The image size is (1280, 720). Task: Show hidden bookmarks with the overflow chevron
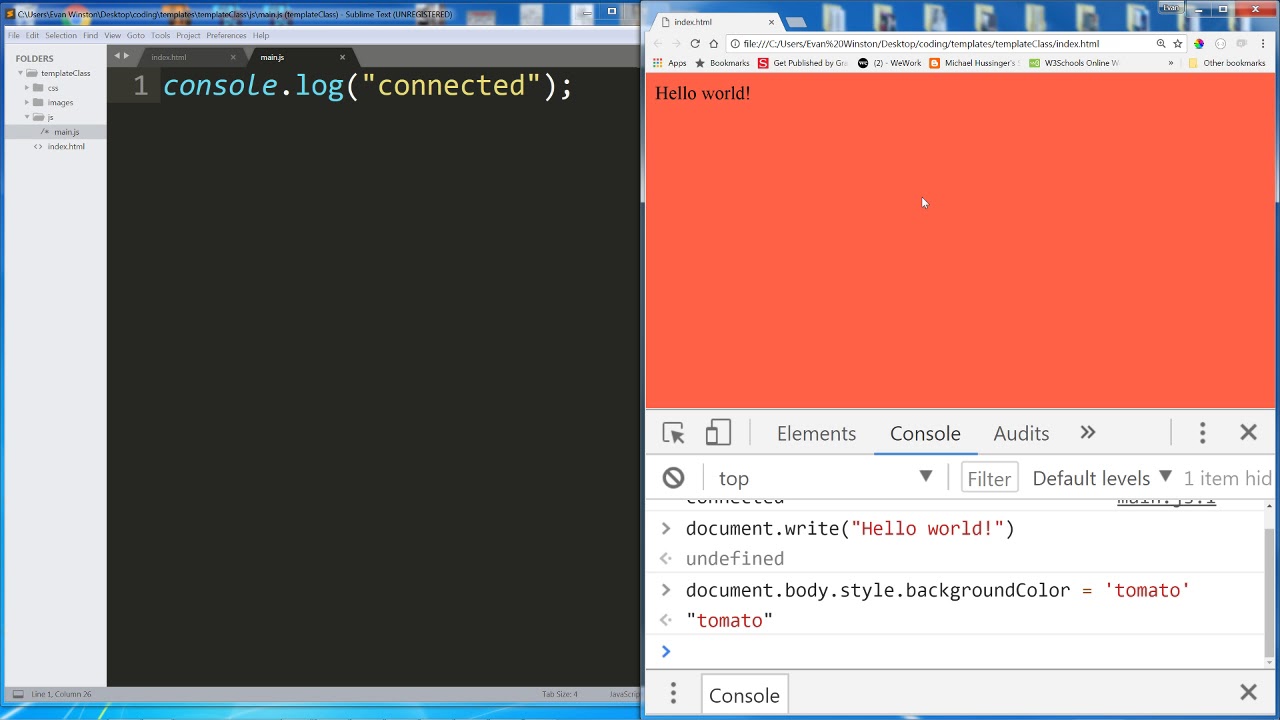click(x=1171, y=63)
